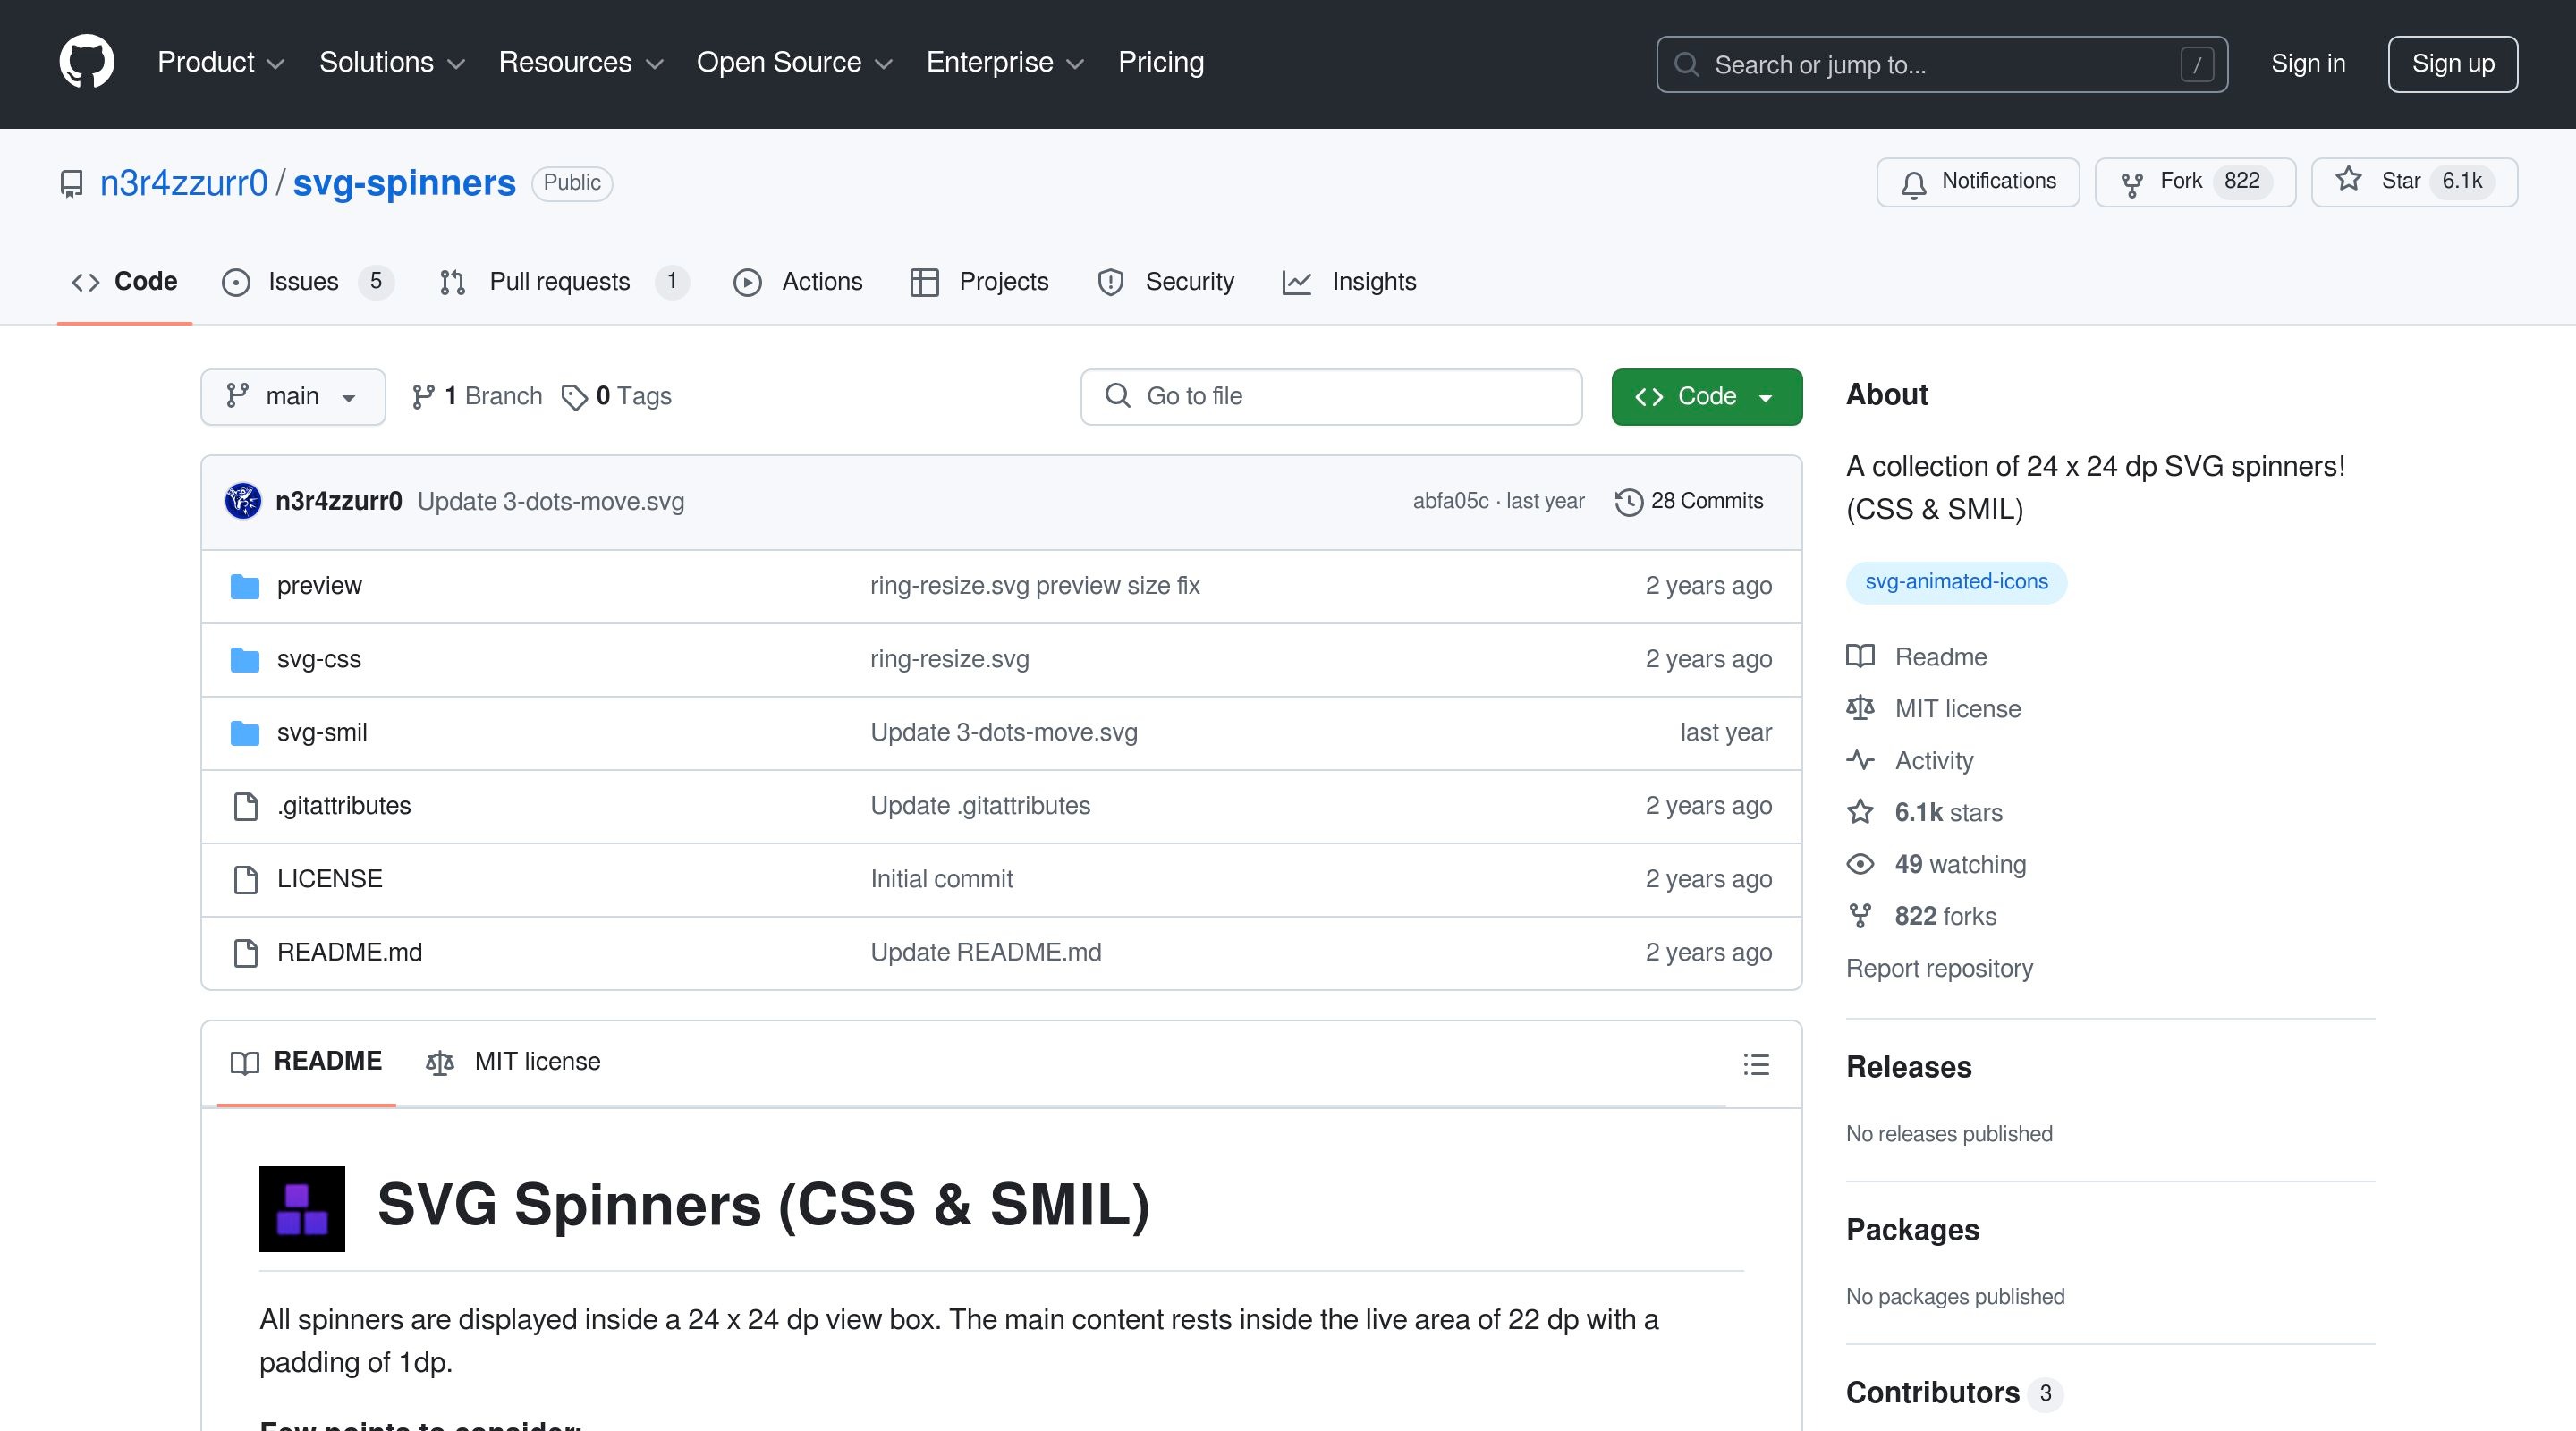Open the LICENSE file

click(x=329, y=879)
